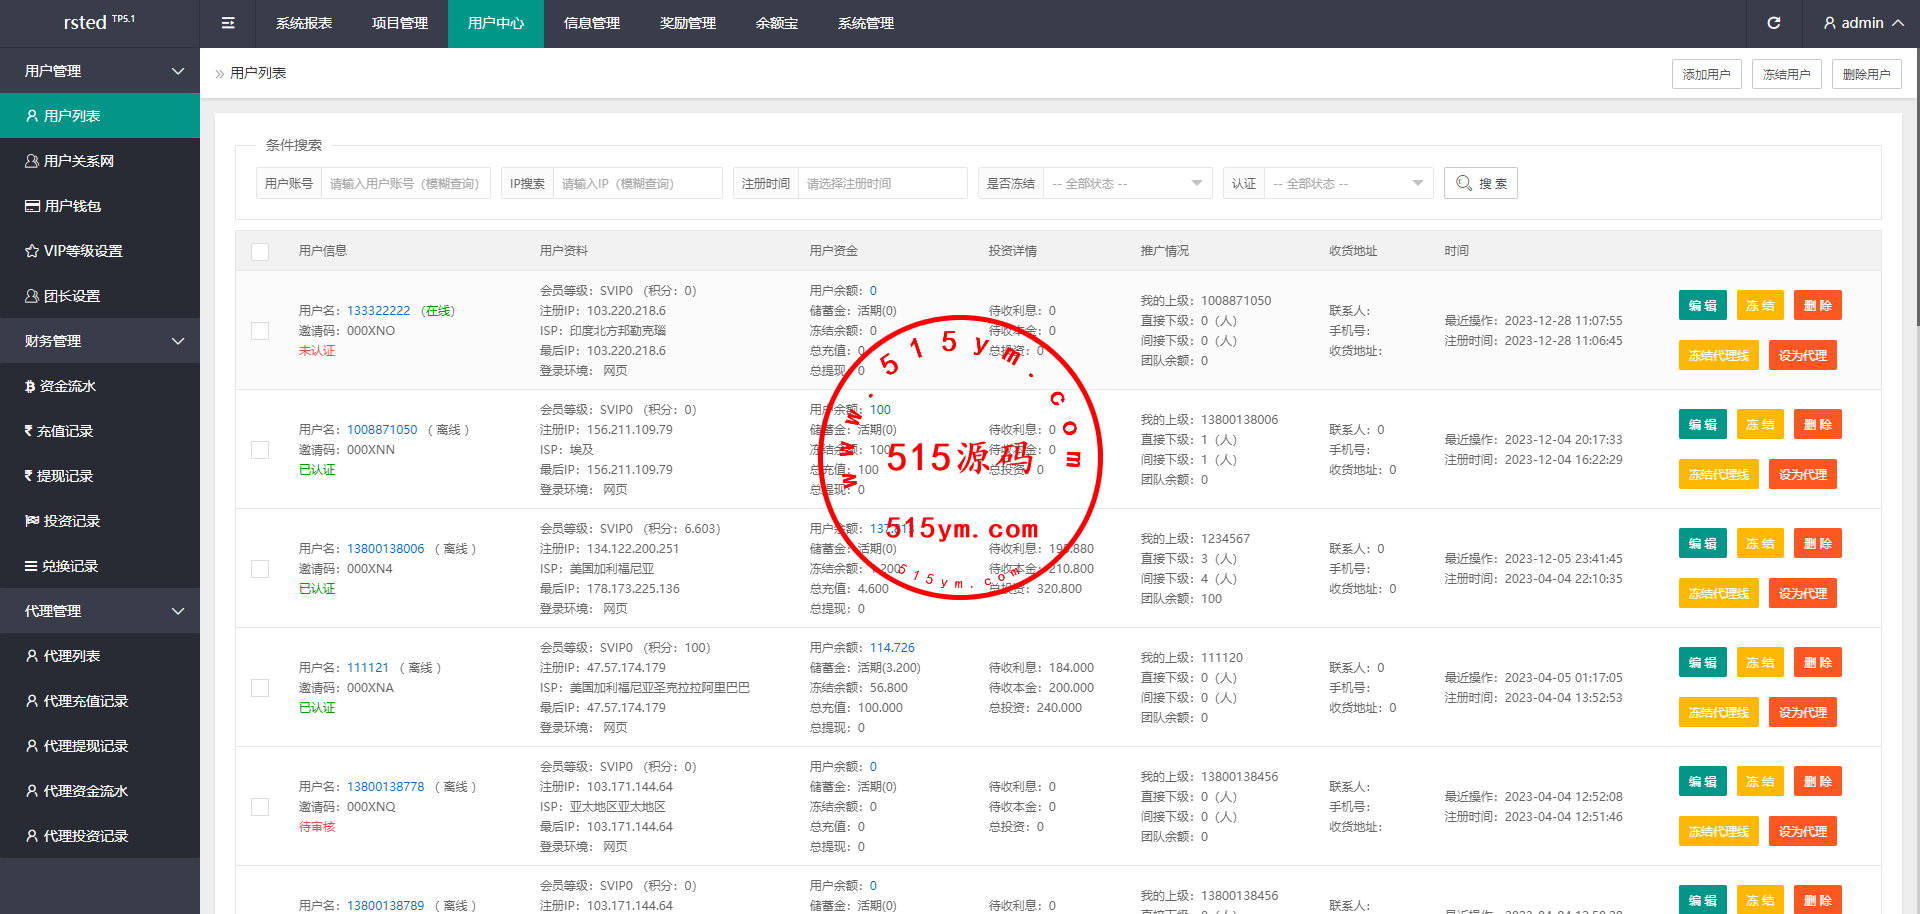This screenshot has height=914, width=1920.
Task: Click the refresh icon in top bar
Action: [x=1774, y=23]
